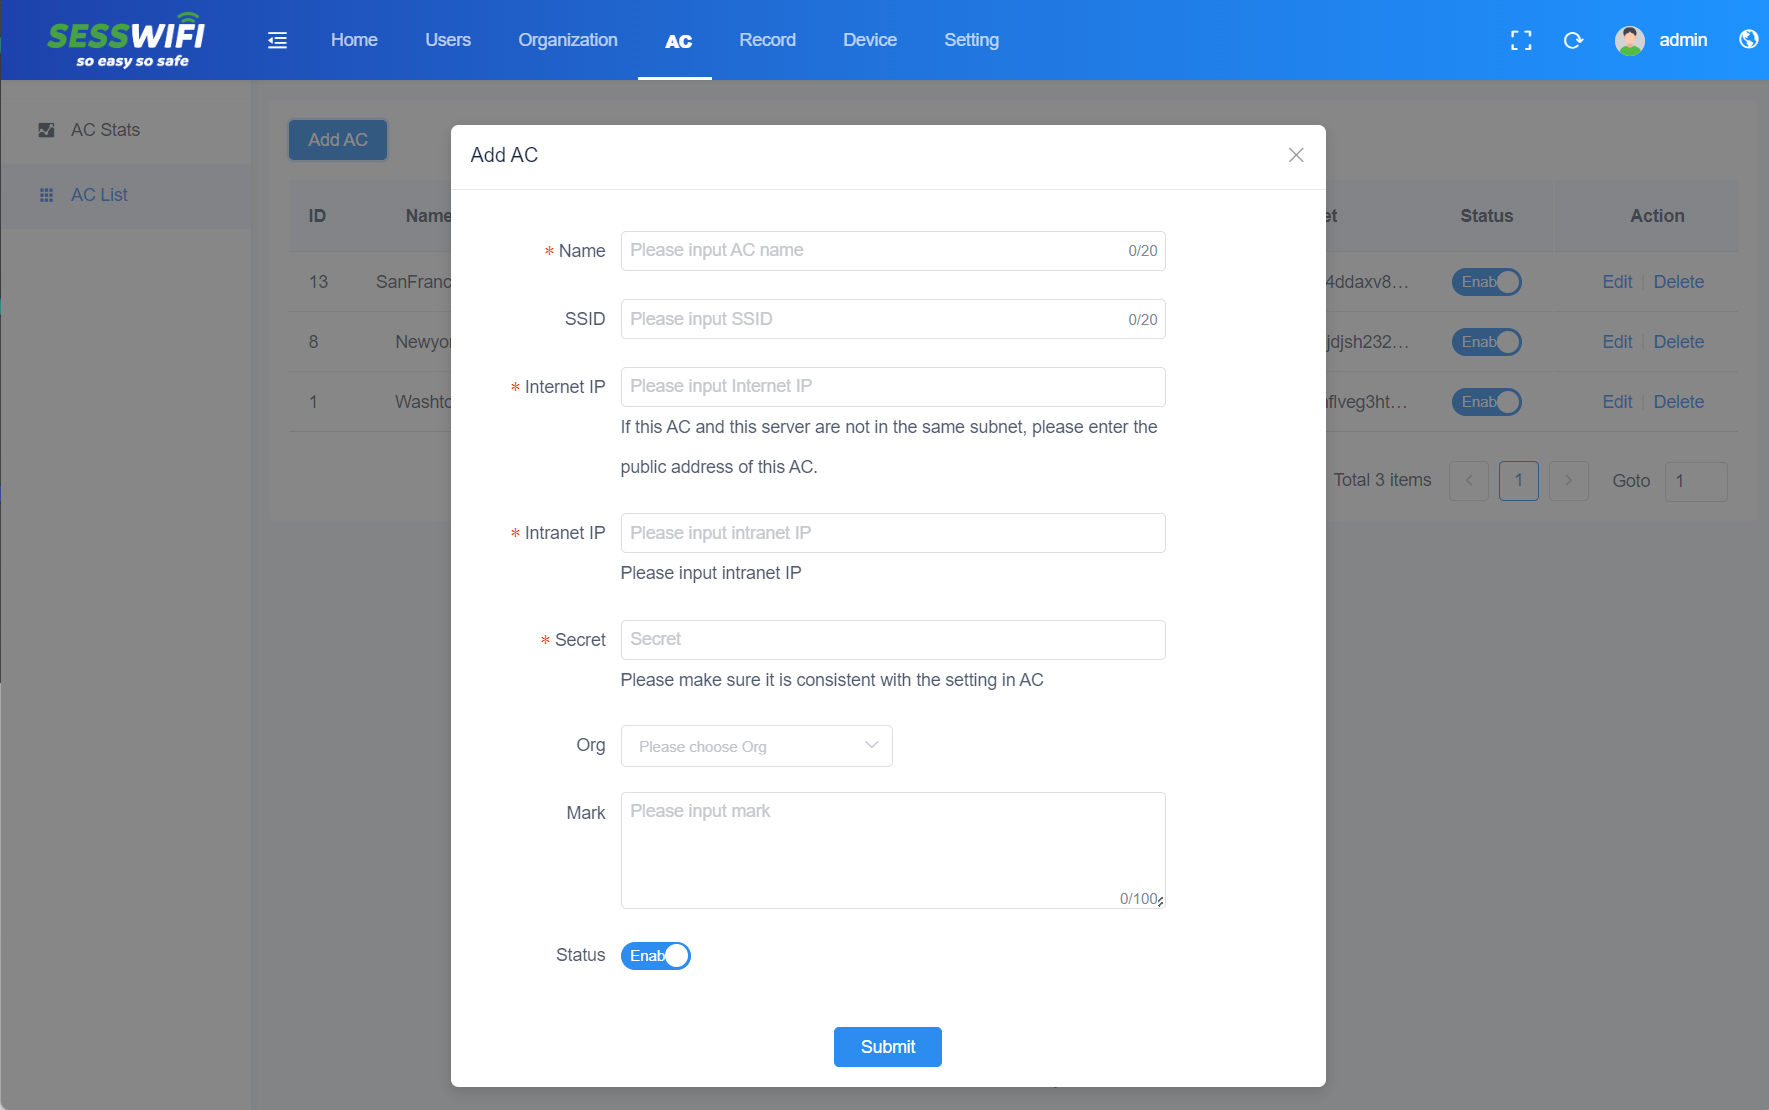Image resolution: width=1769 pixels, height=1110 pixels.
Task: Open AC List in the sidebar
Action: [x=126, y=195]
